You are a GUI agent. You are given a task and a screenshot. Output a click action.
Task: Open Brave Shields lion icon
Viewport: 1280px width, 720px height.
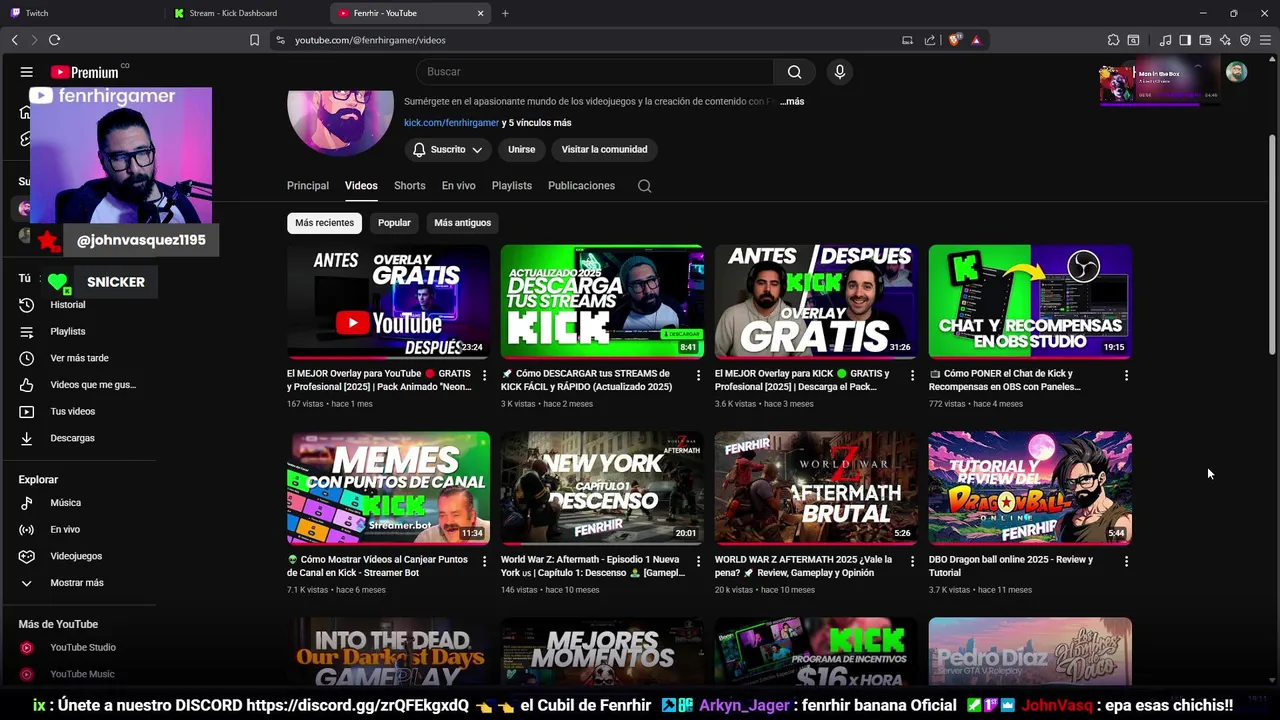pos(955,40)
